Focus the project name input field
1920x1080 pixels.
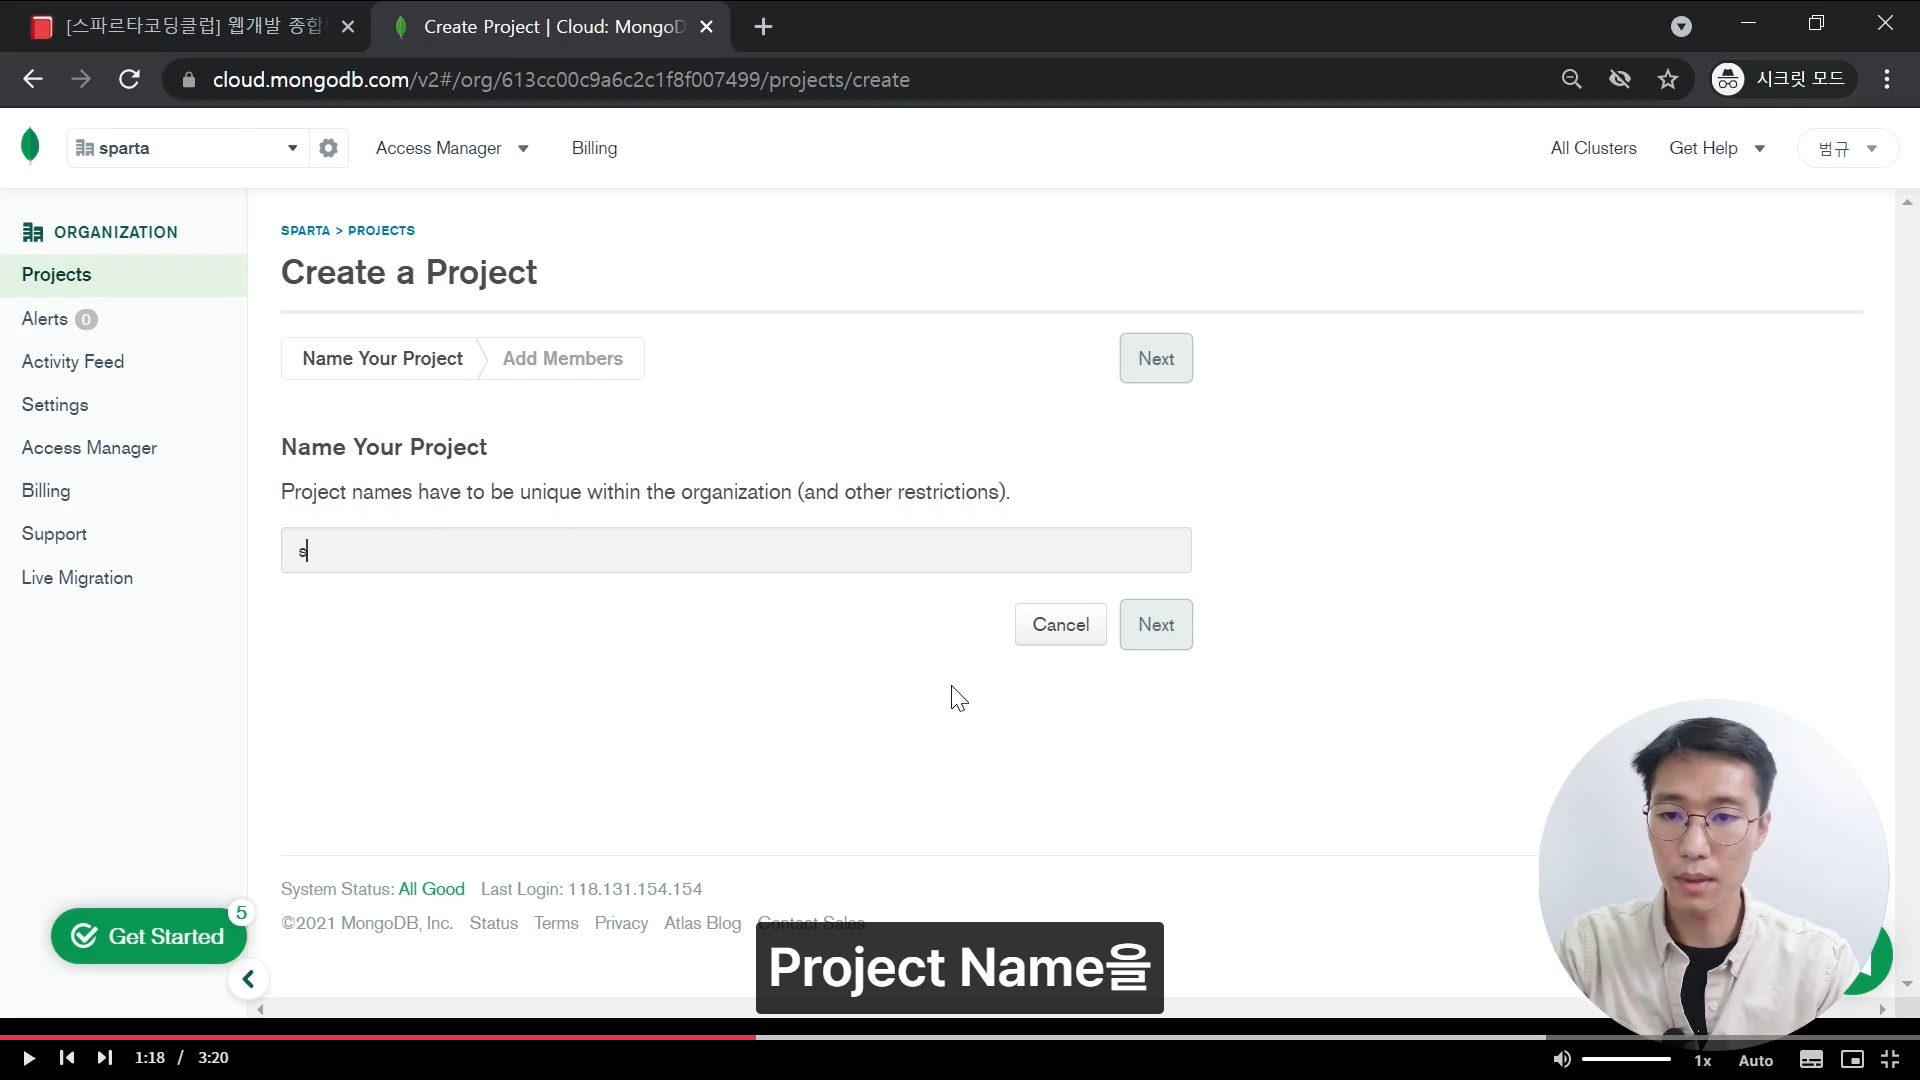736,550
